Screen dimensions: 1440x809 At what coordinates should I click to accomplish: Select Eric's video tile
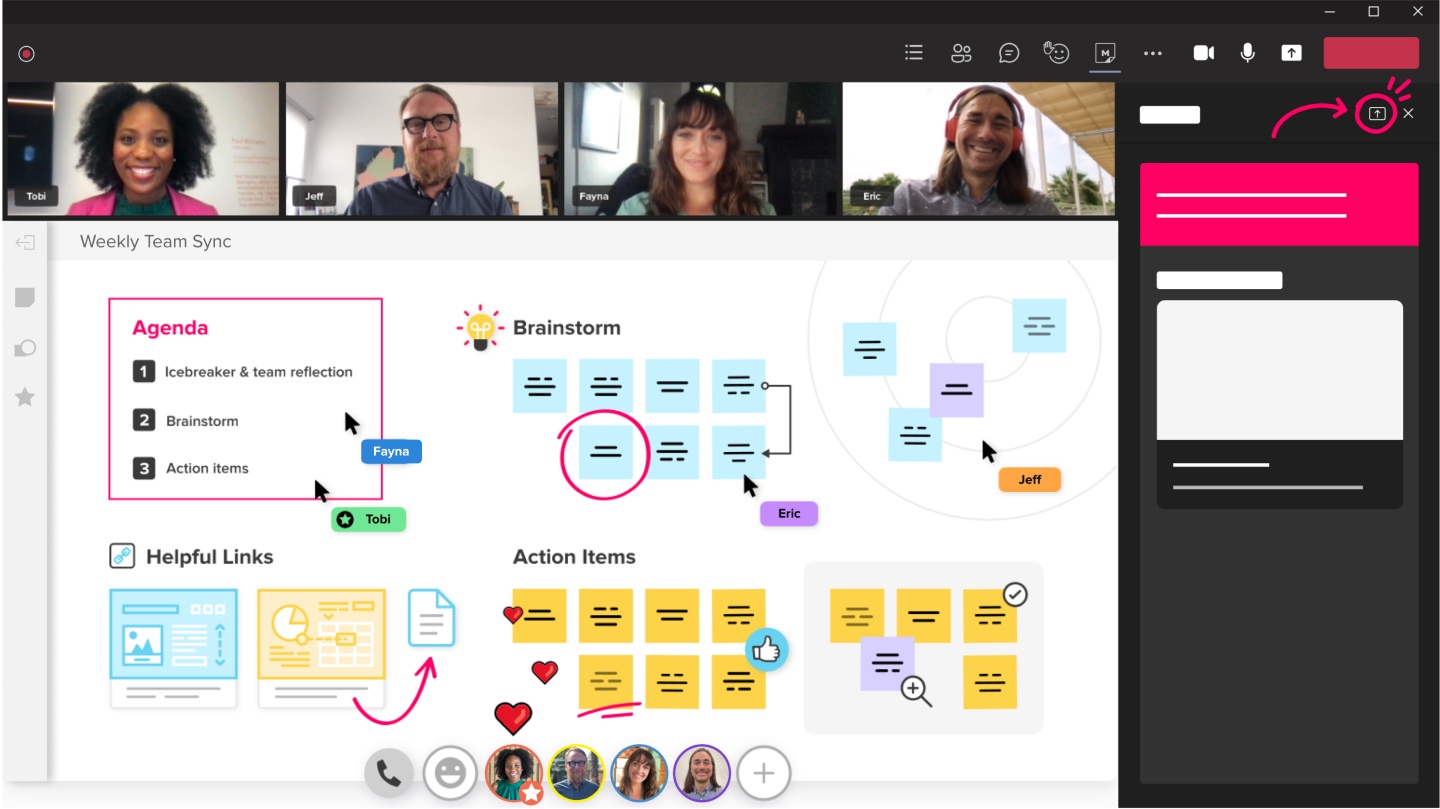(977, 148)
